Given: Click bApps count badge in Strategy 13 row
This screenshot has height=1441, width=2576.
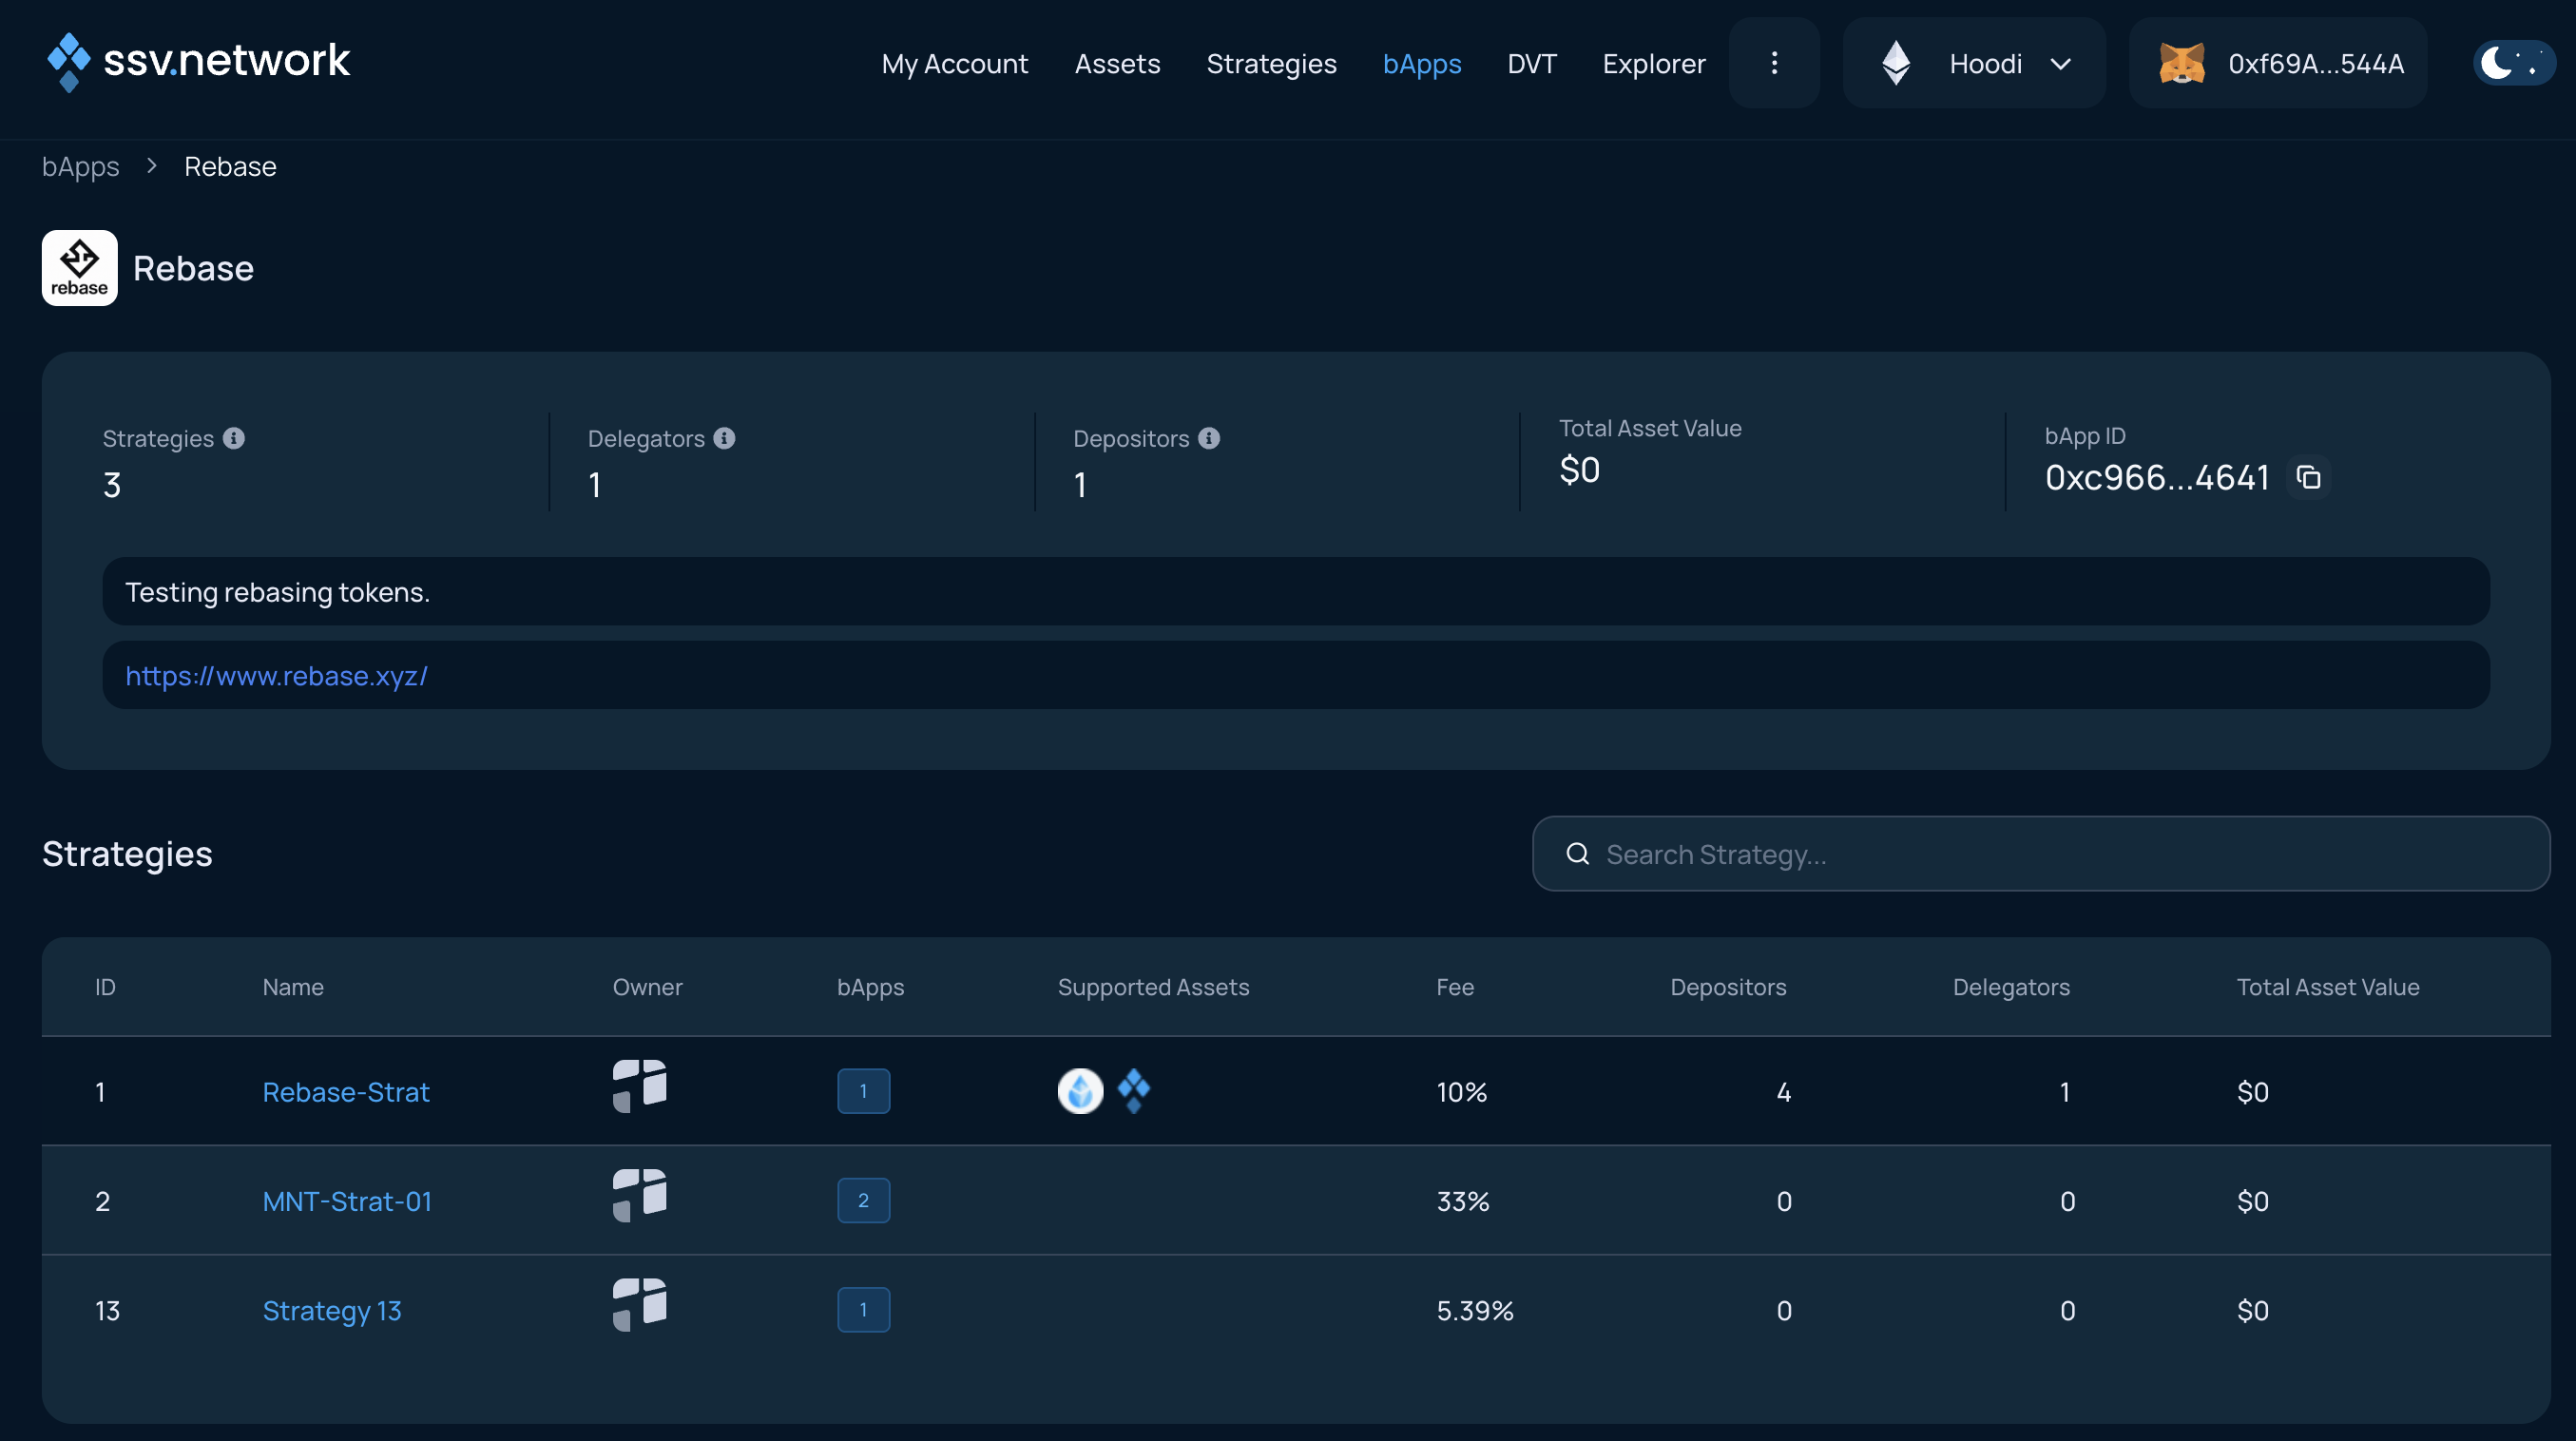Looking at the screenshot, I should 863,1309.
